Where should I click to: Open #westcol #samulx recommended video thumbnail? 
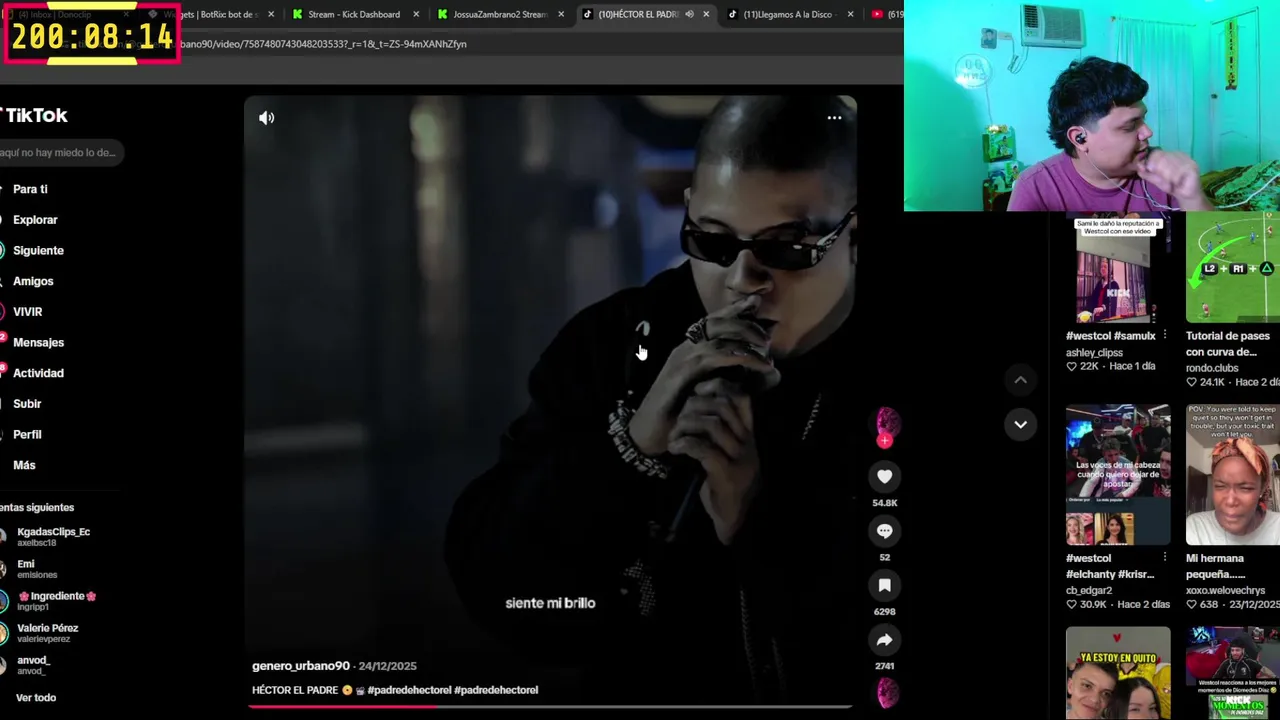click(x=1118, y=267)
